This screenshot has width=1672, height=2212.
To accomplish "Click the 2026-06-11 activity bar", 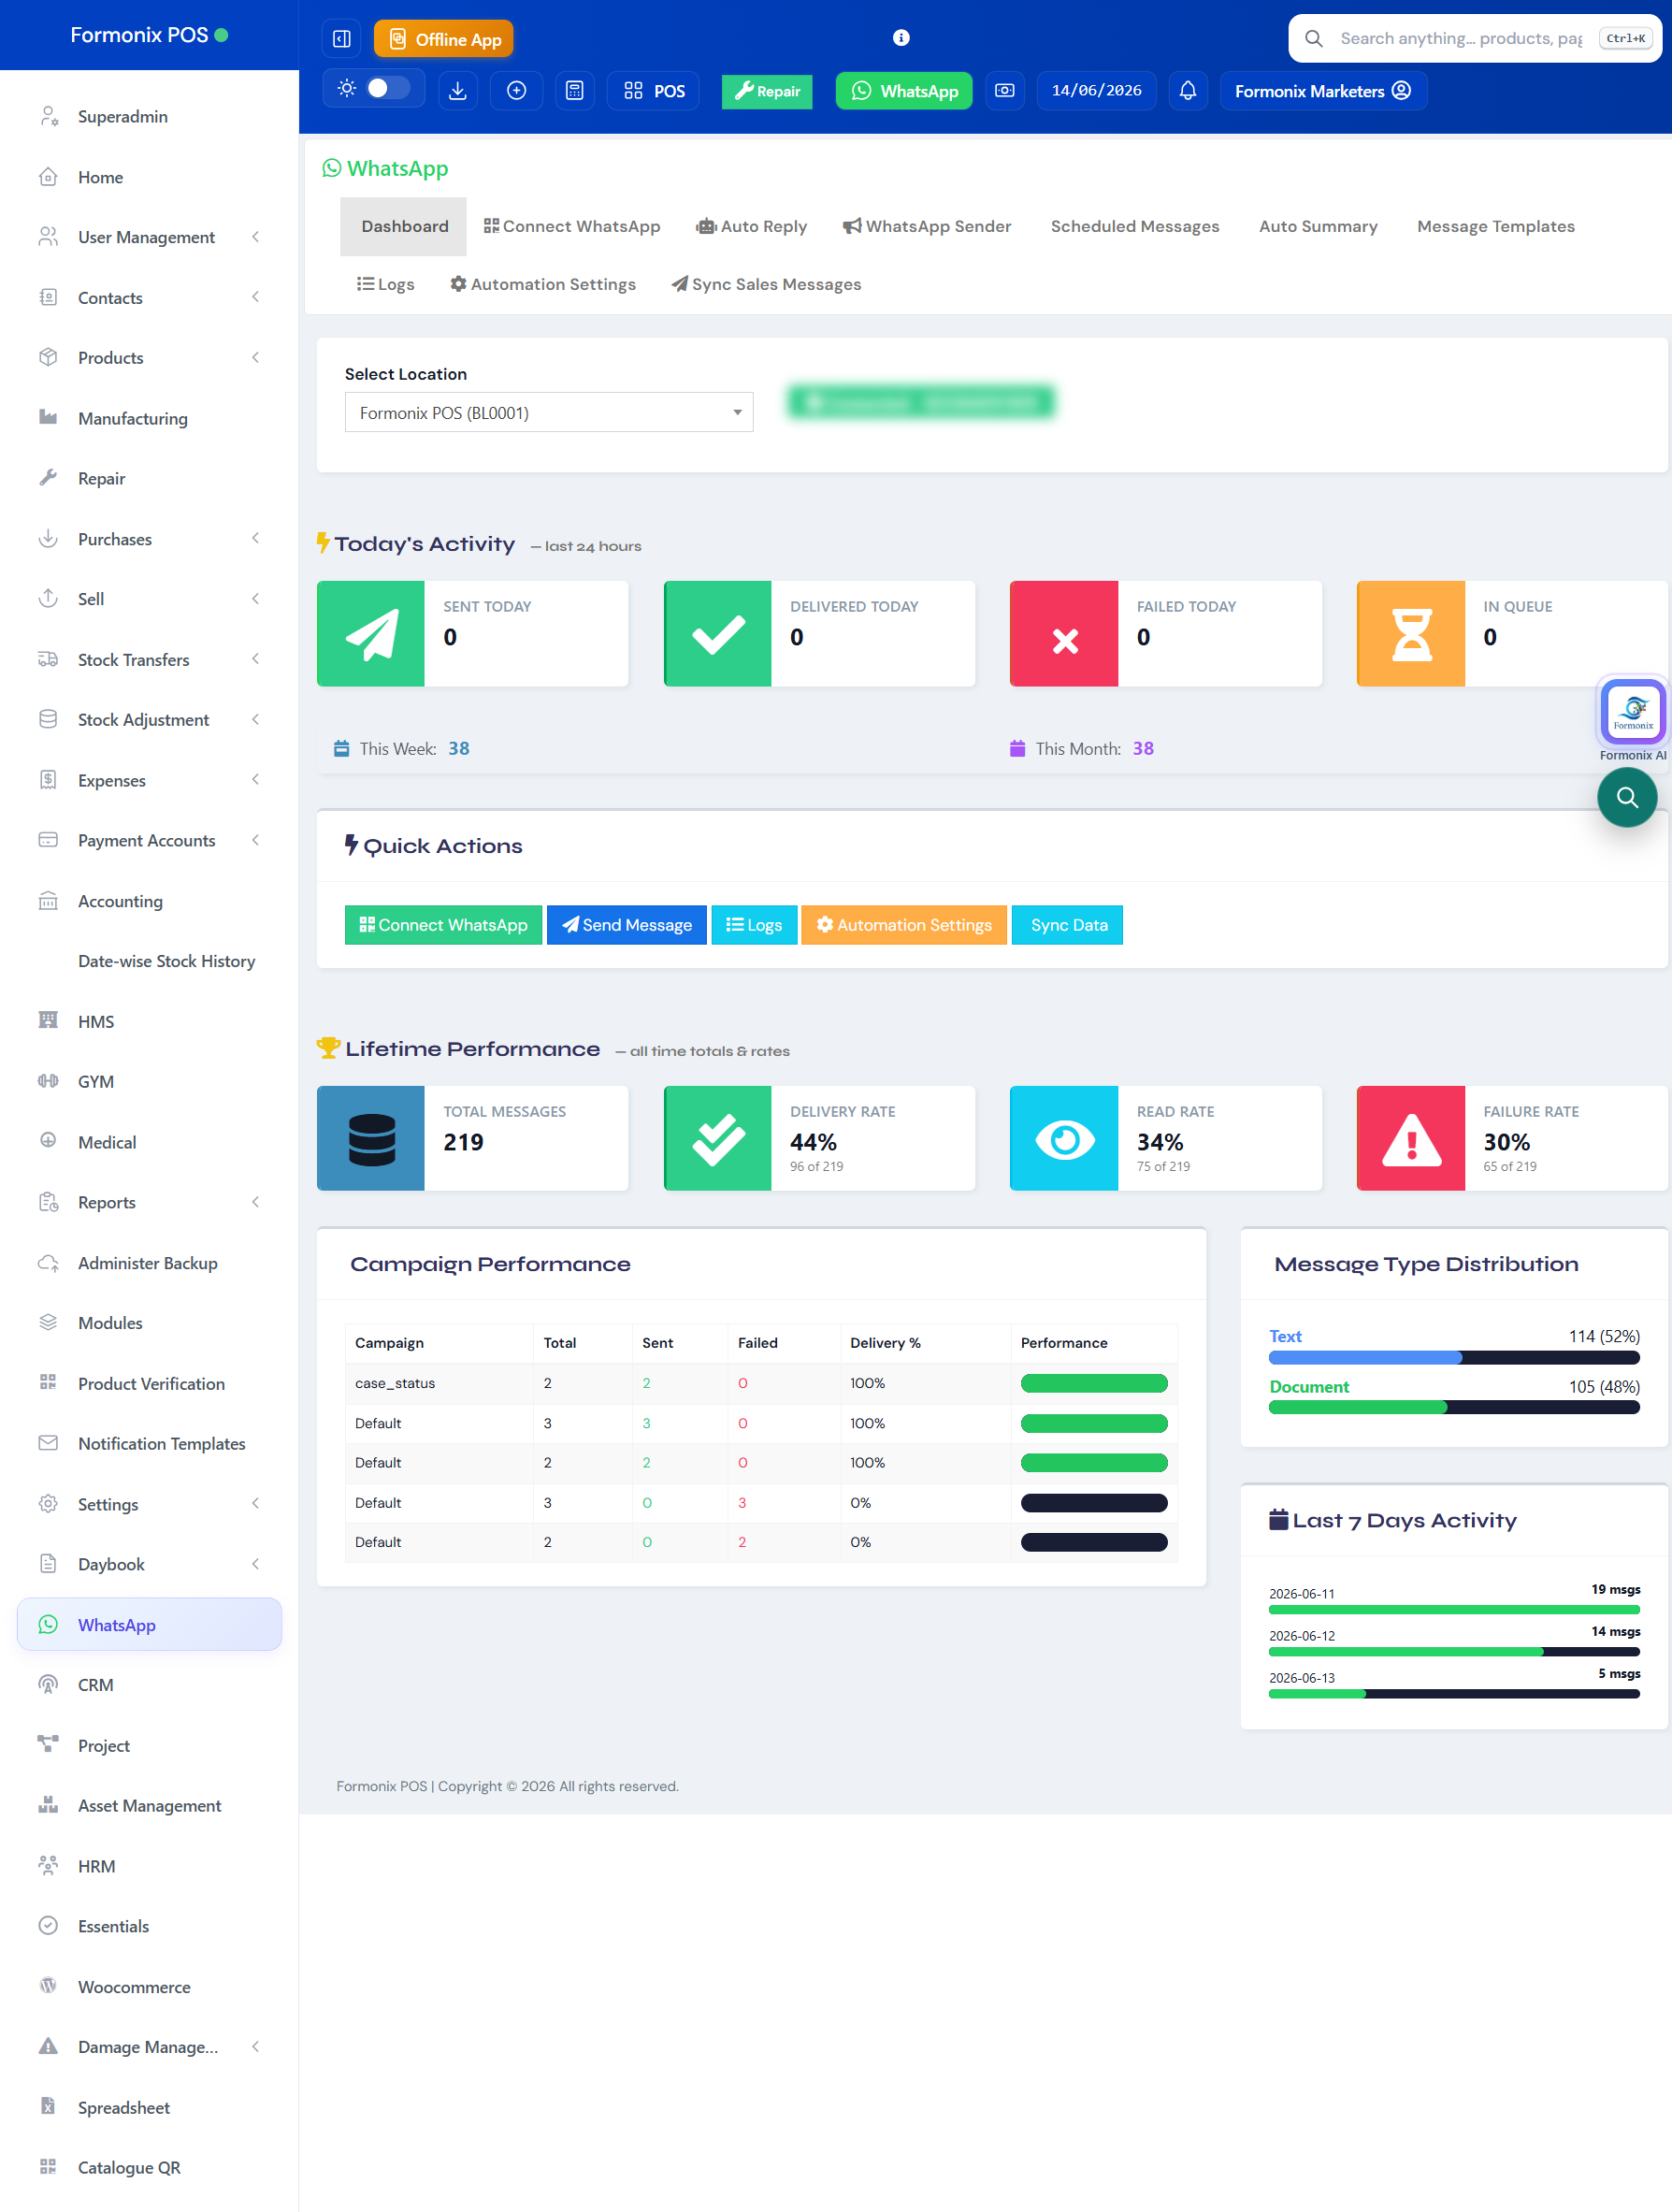I will [1454, 1610].
